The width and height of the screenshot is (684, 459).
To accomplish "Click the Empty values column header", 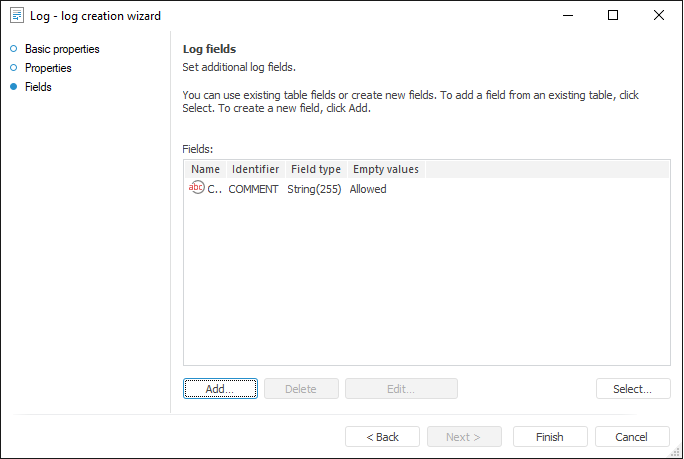I will click(x=386, y=169).
